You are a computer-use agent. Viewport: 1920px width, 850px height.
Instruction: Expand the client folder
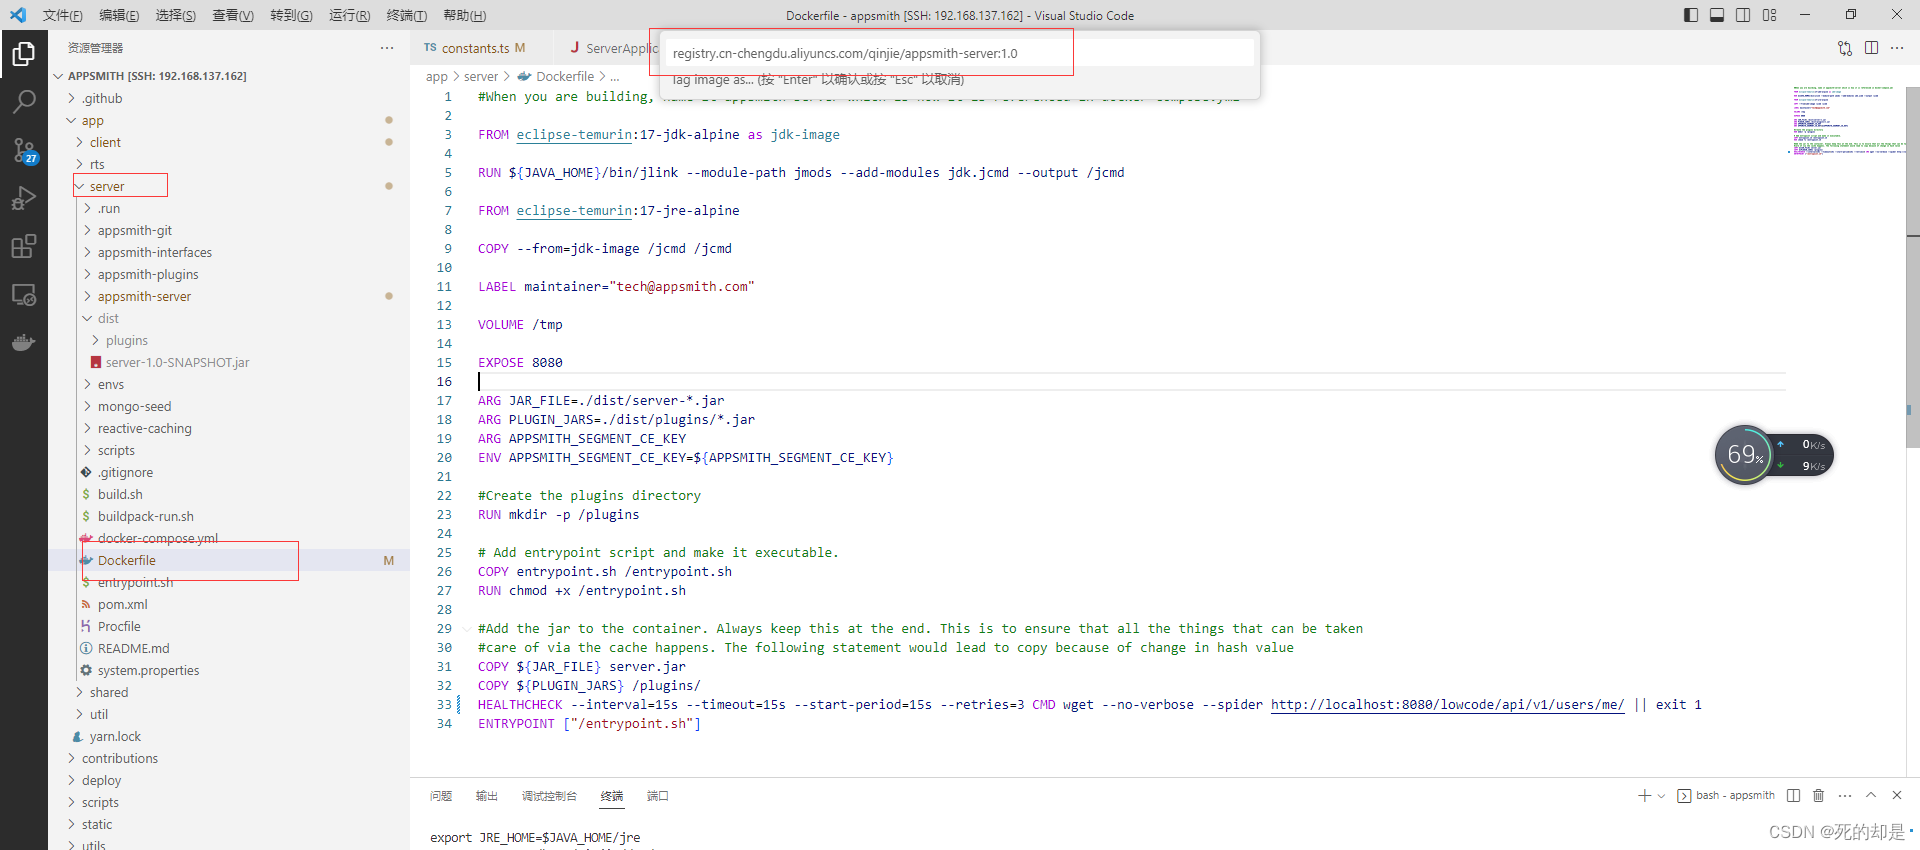click(x=229, y=142)
